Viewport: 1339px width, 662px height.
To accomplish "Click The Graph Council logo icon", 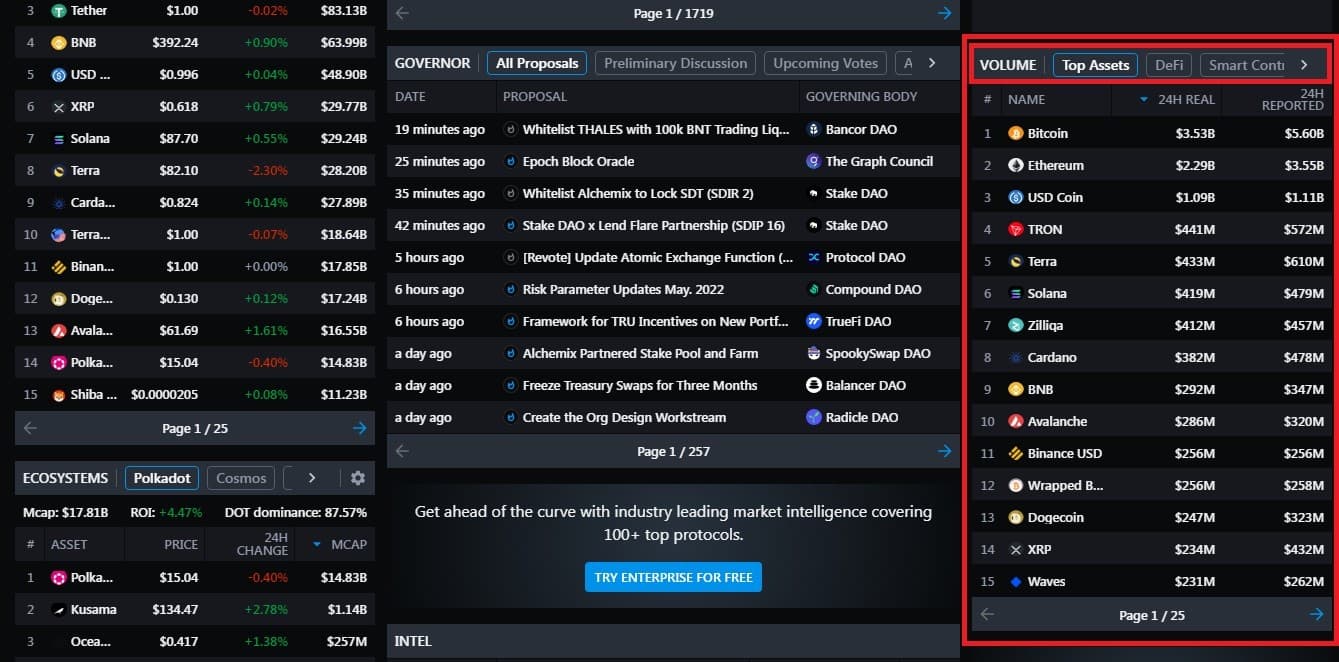I will click(814, 161).
